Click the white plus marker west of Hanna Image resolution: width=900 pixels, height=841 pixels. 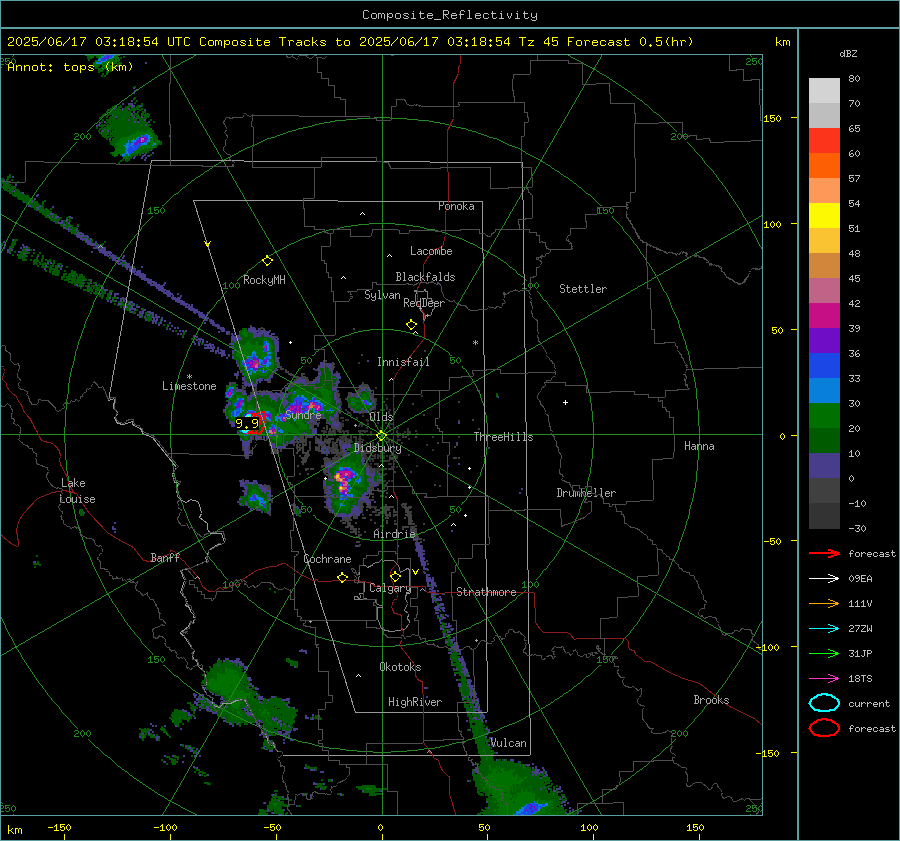(565, 402)
